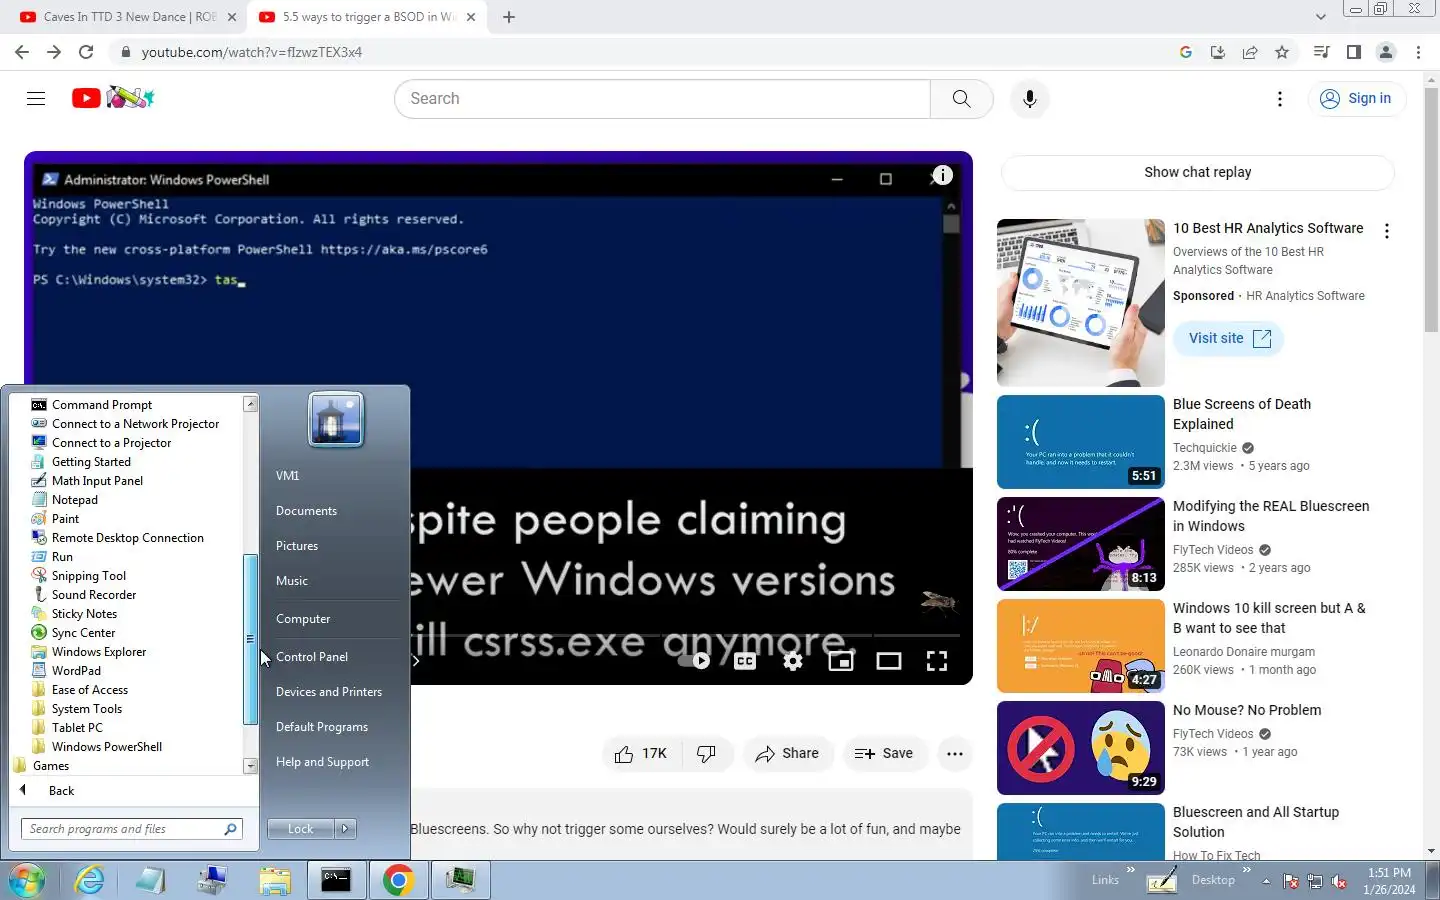Click the Start menu user picture
Viewport: 1440px width, 900px height.
(336, 419)
